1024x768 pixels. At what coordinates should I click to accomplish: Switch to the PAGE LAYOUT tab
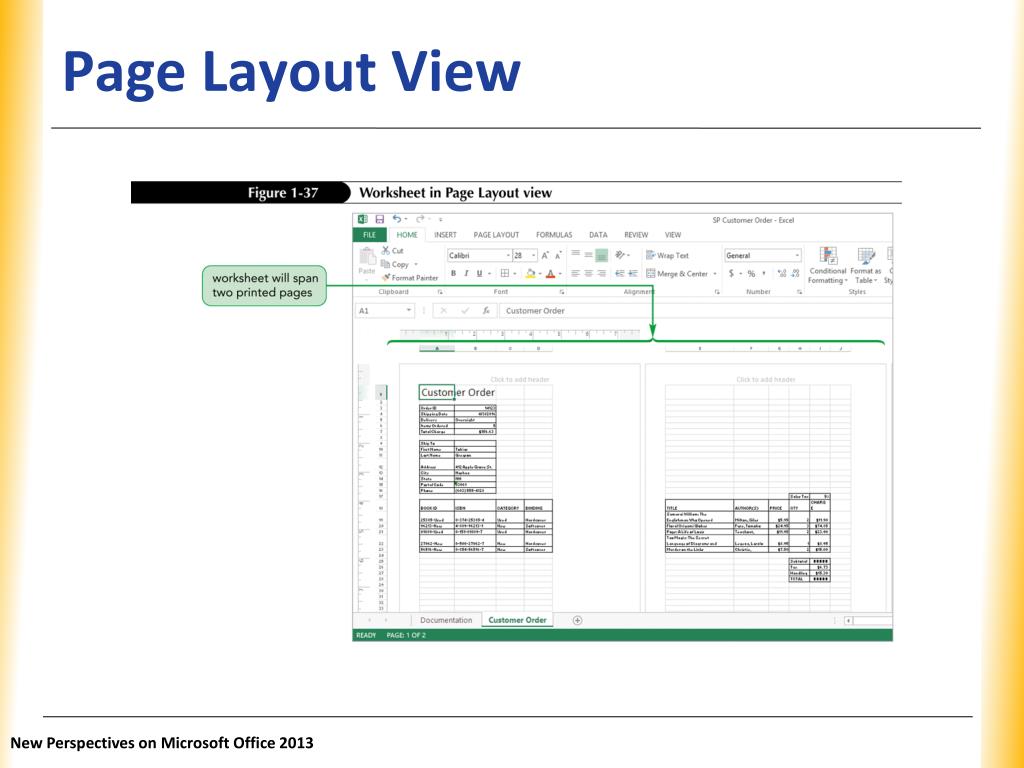(496, 235)
